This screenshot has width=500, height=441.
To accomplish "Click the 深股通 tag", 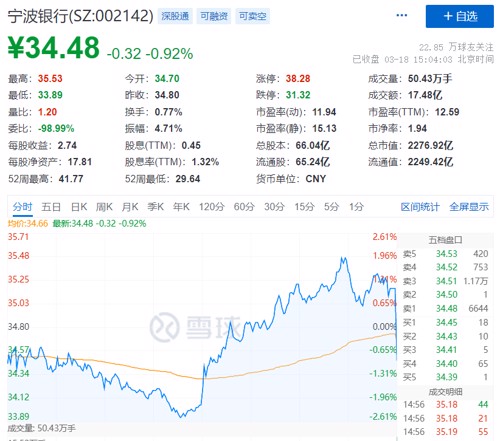I will pyautogui.click(x=175, y=16).
